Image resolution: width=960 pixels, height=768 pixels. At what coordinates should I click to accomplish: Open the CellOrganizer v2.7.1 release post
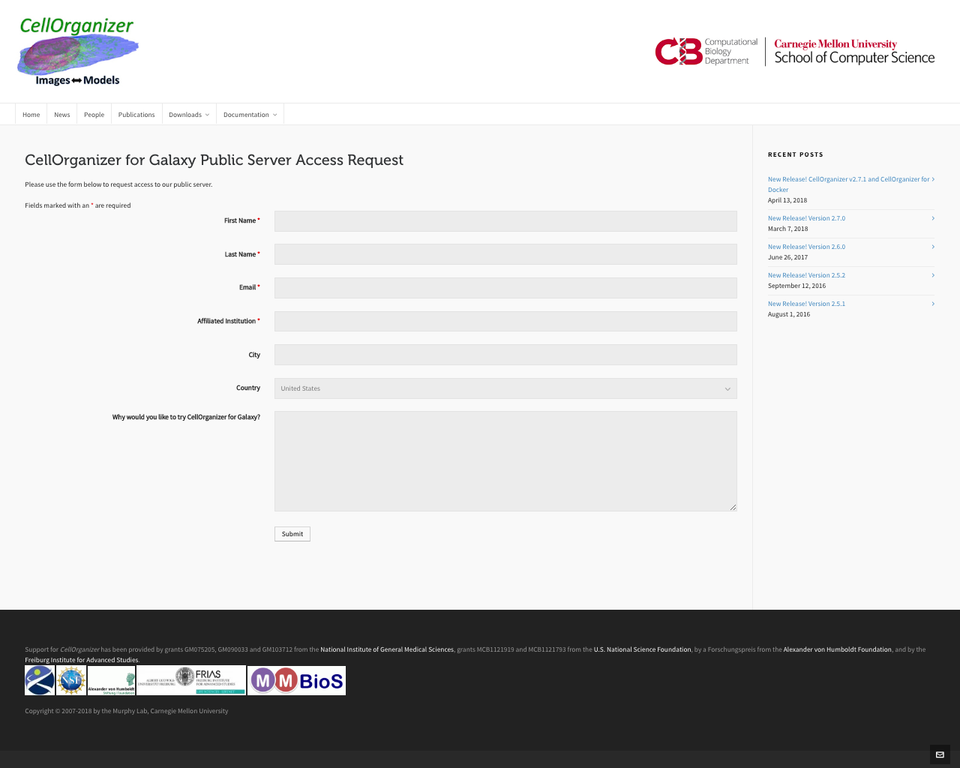click(849, 184)
